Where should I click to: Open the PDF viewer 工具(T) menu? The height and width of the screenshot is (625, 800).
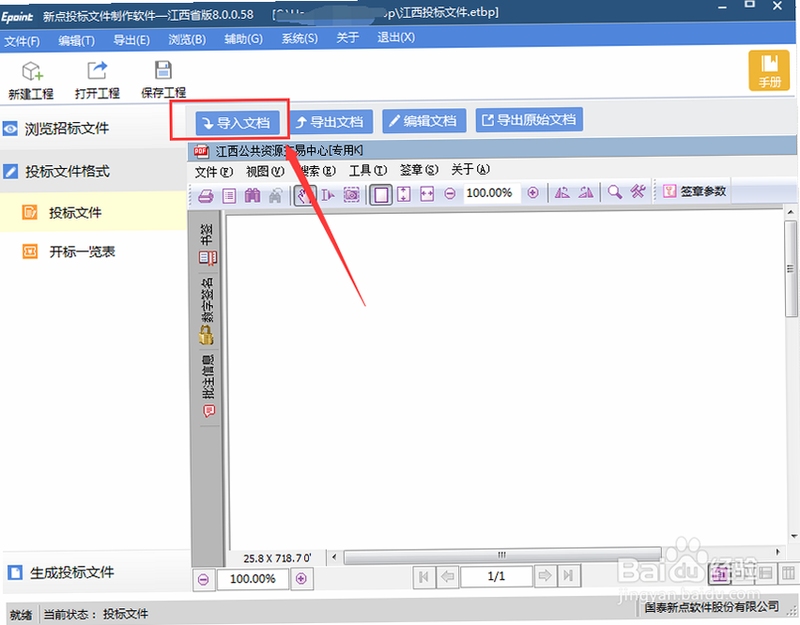[x=368, y=170]
